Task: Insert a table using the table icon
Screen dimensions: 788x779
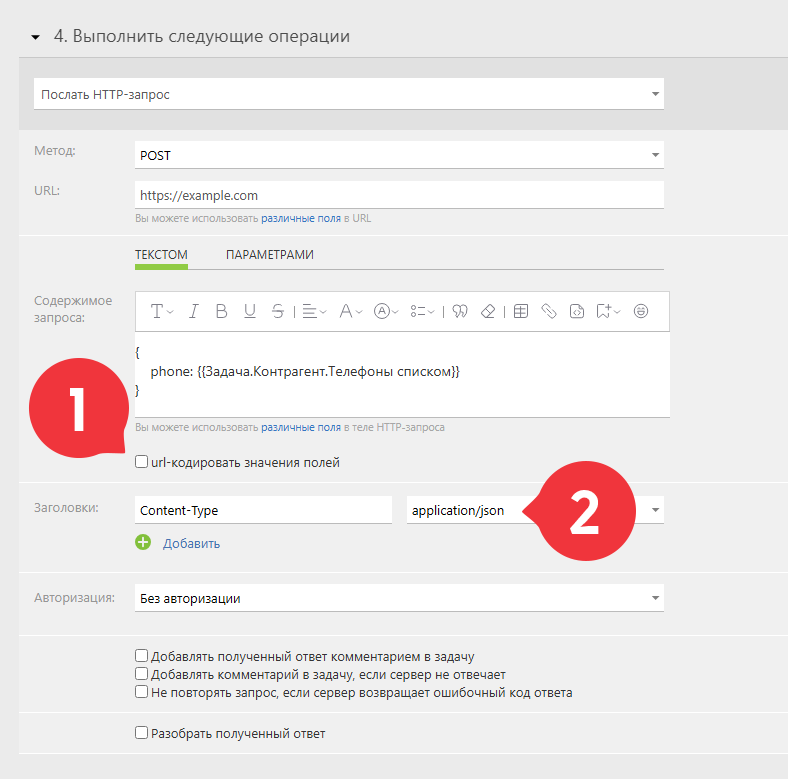Action: point(521,311)
